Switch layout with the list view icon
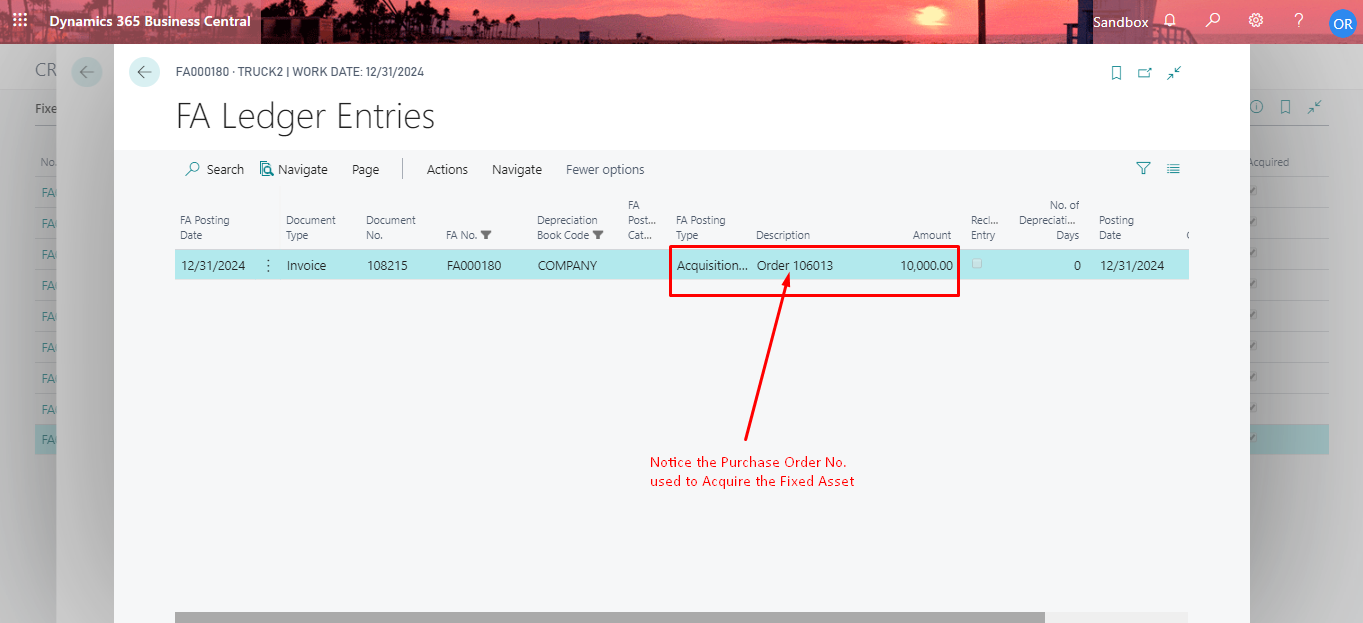 tap(1173, 169)
